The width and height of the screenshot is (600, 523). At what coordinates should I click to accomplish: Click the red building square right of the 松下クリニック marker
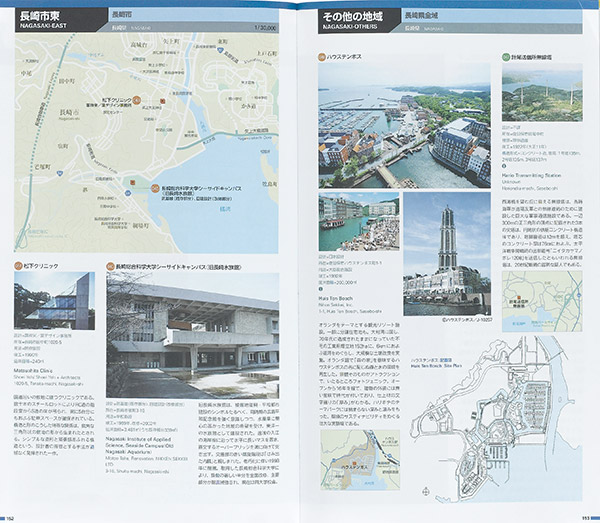(x=163, y=101)
